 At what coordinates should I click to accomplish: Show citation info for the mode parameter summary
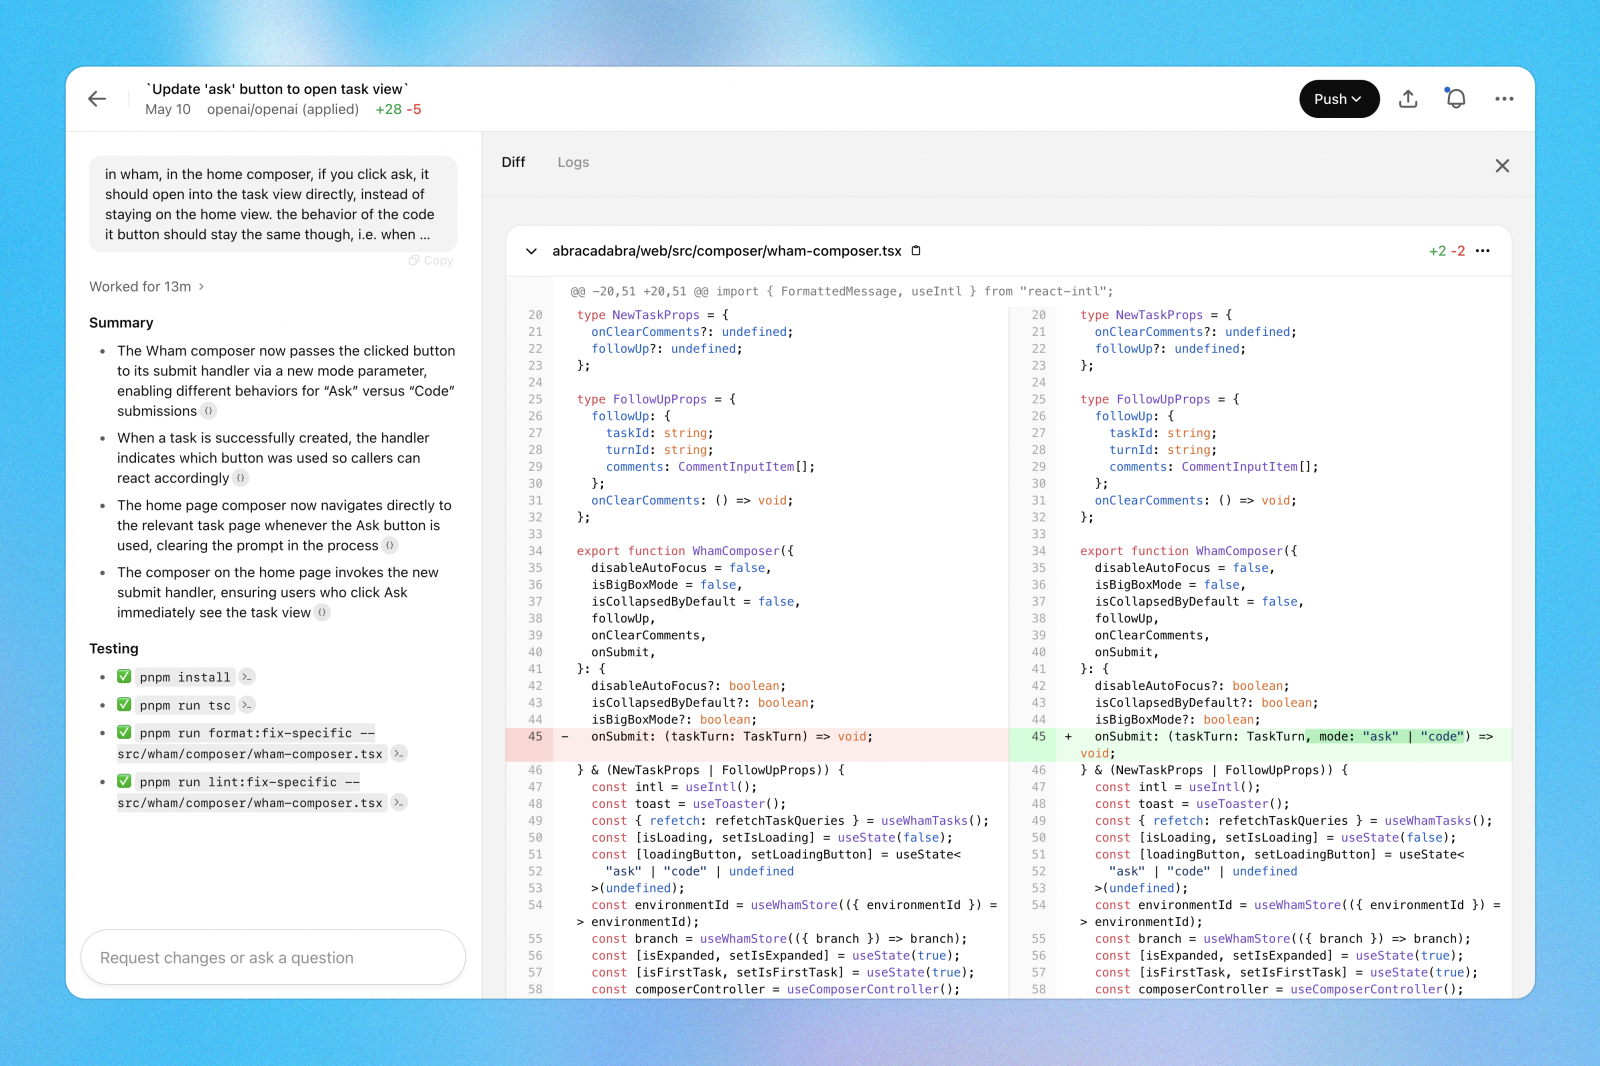click(x=208, y=411)
